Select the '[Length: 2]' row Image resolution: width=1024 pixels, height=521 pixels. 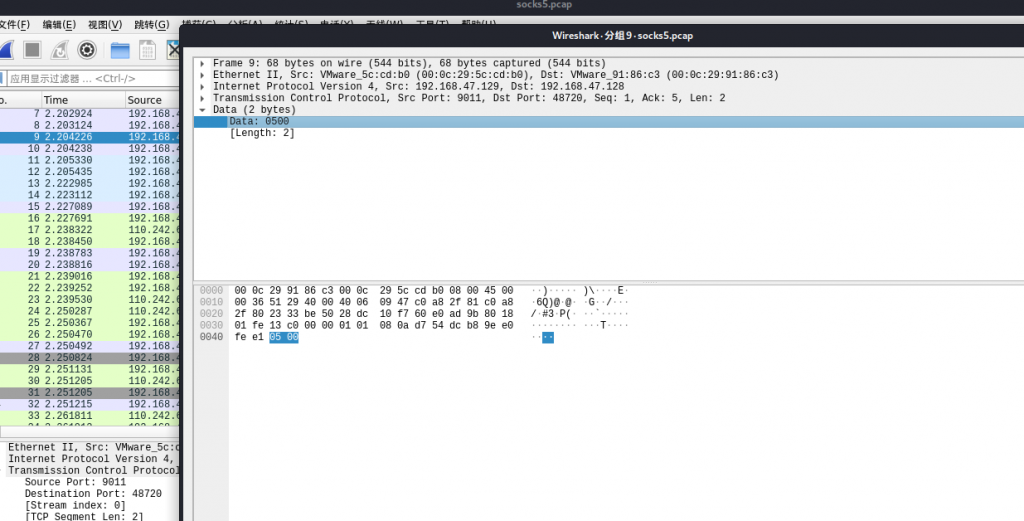point(609,133)
